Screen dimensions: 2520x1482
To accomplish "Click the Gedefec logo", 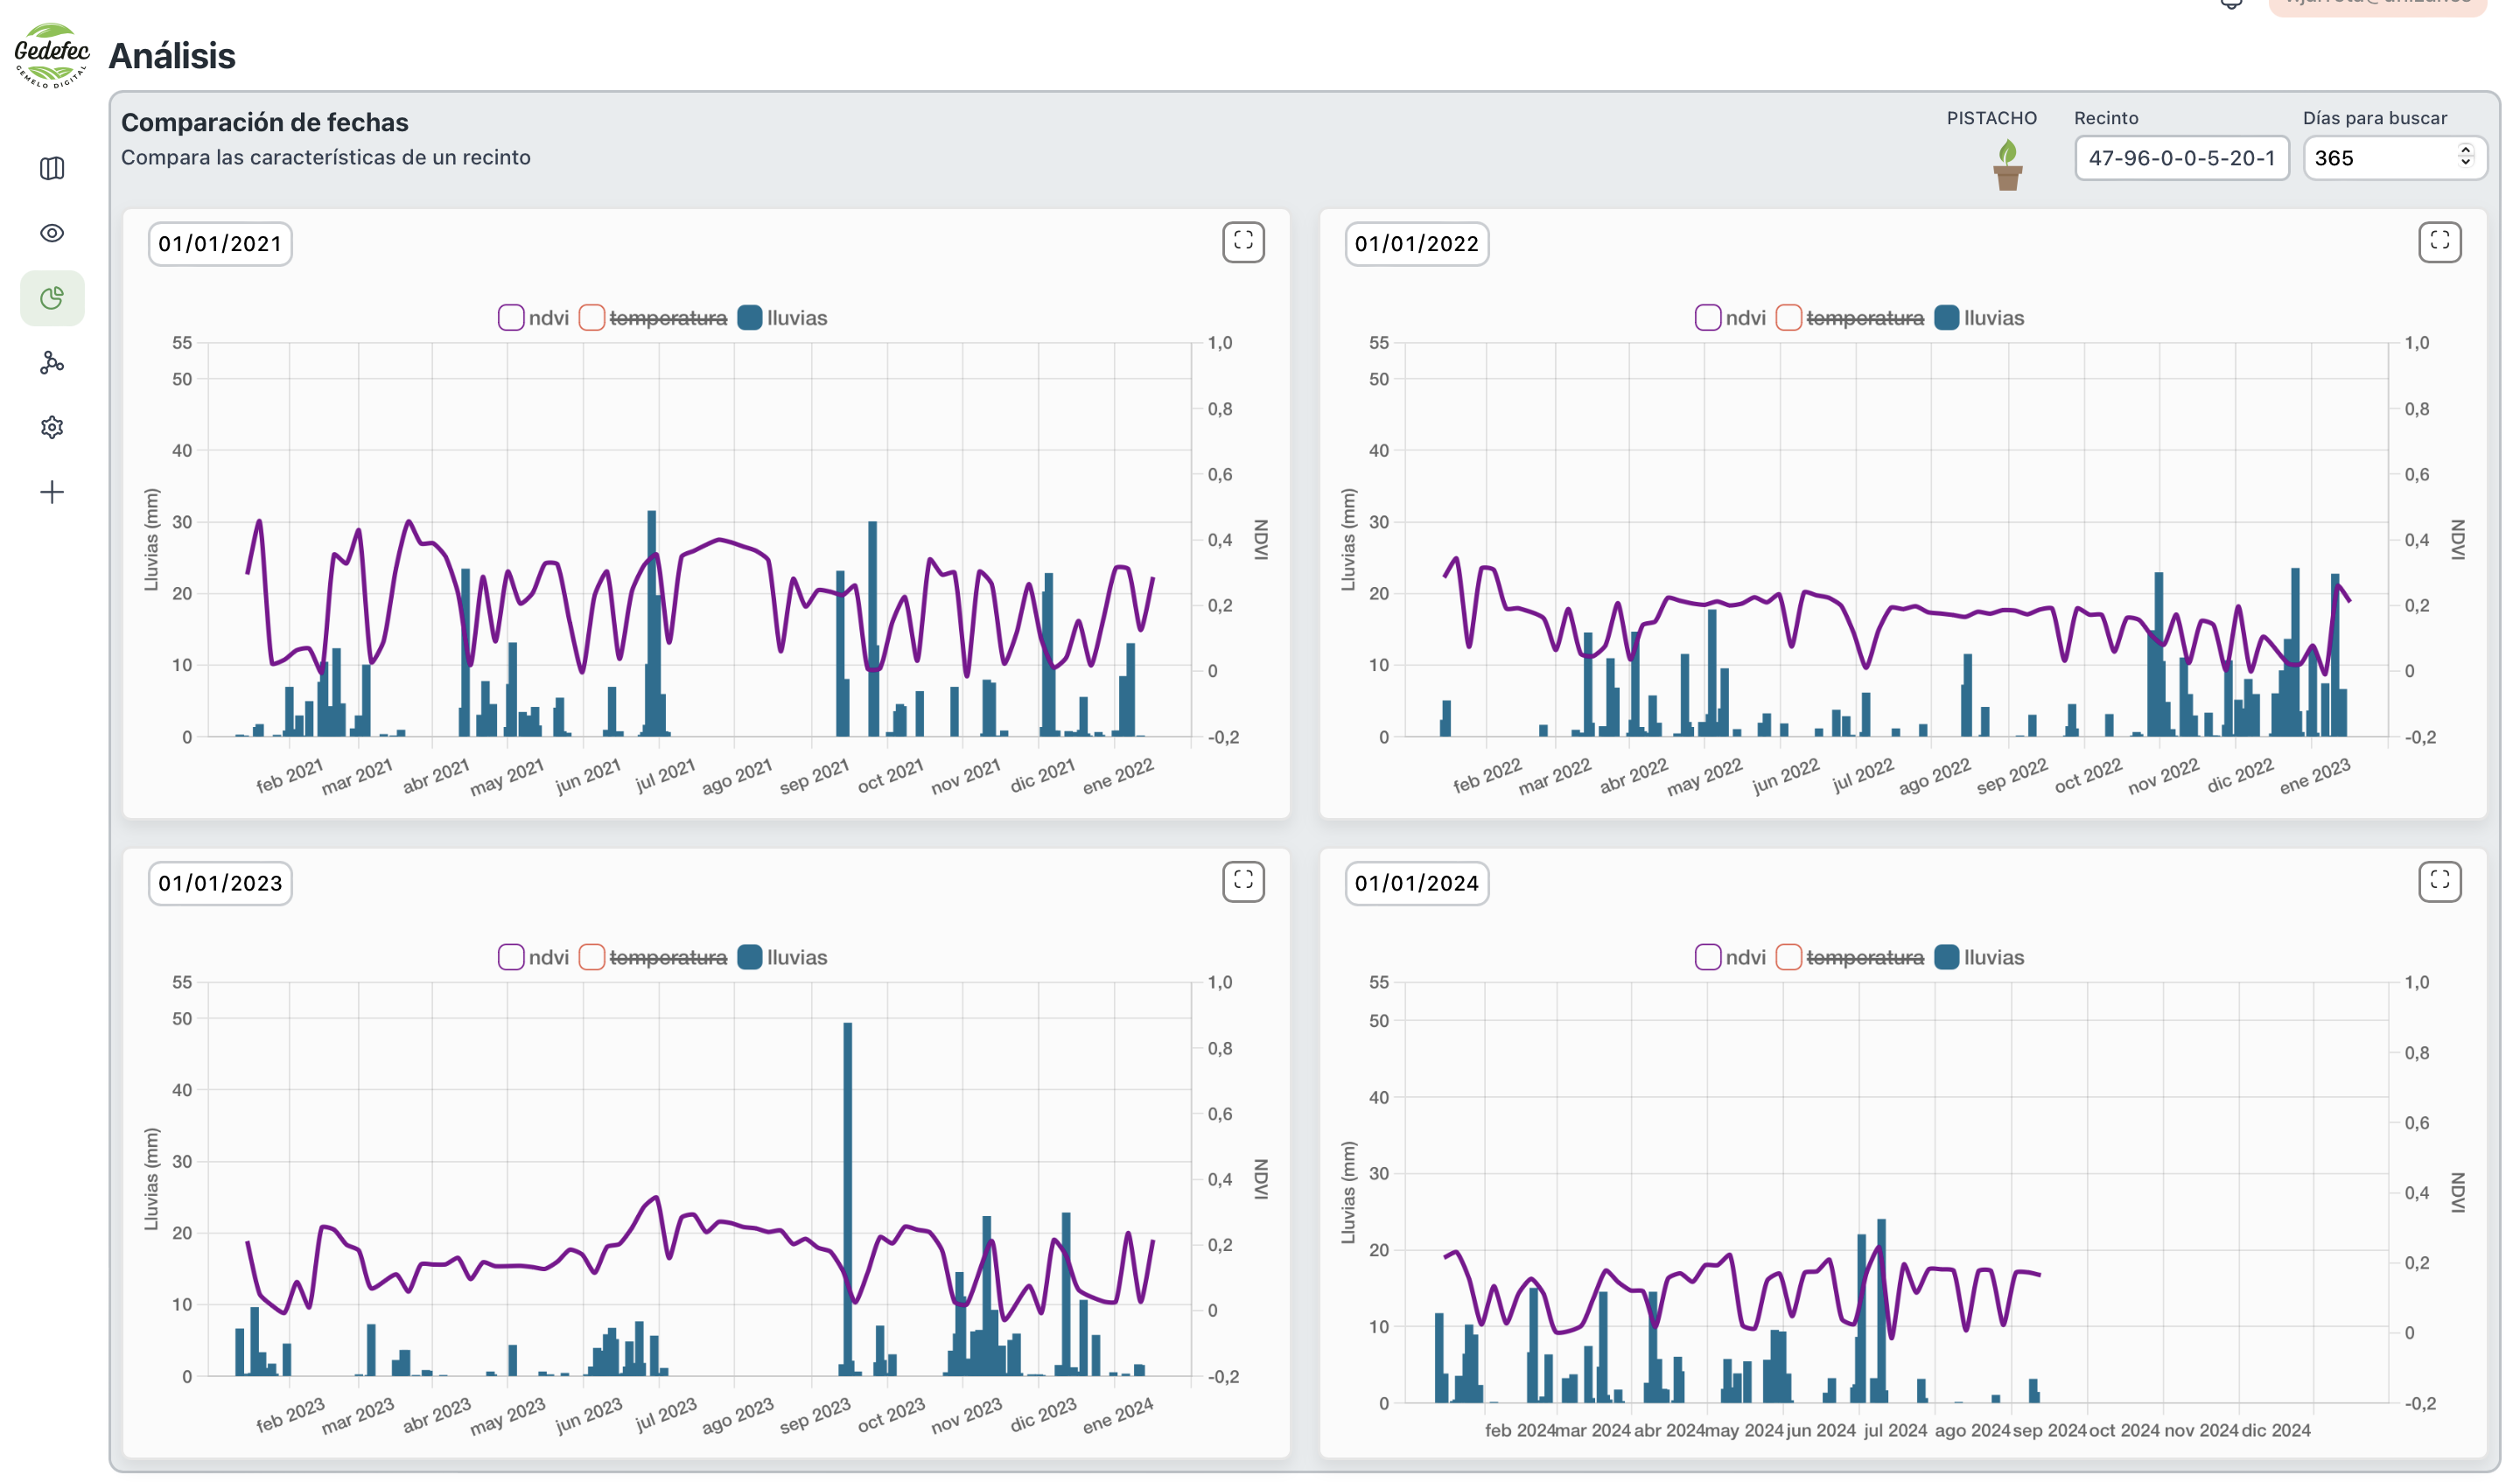I will point(52,55).
